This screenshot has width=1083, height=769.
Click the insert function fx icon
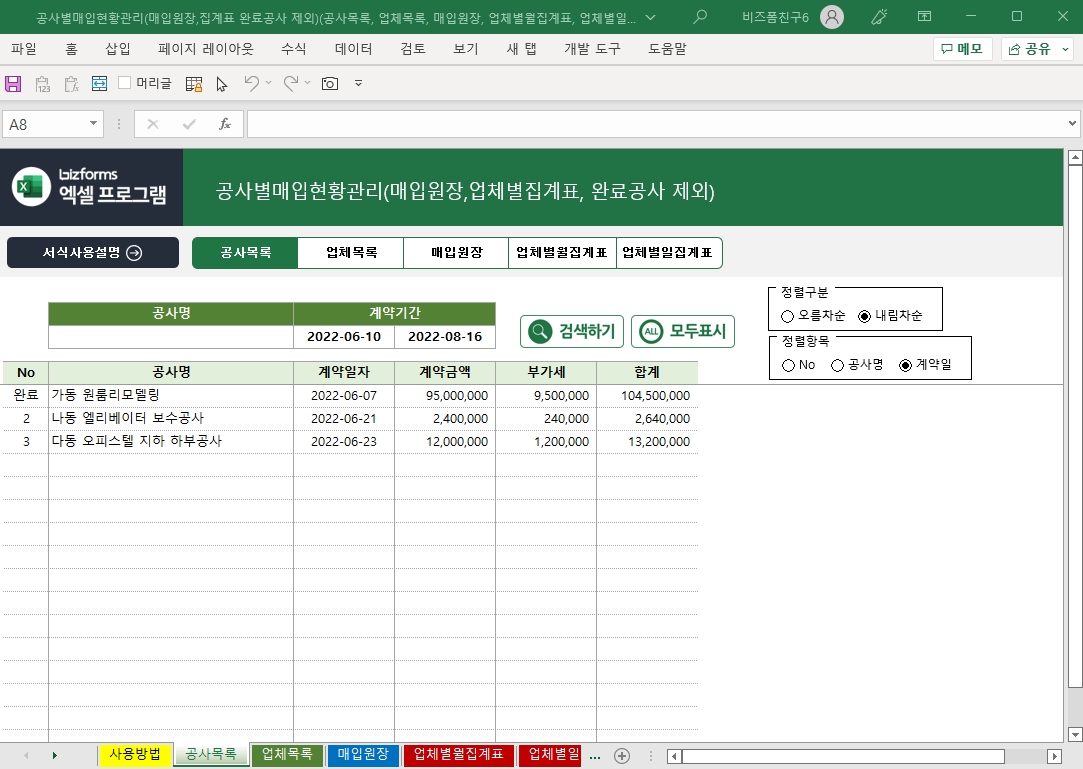[x=225, y=124]
